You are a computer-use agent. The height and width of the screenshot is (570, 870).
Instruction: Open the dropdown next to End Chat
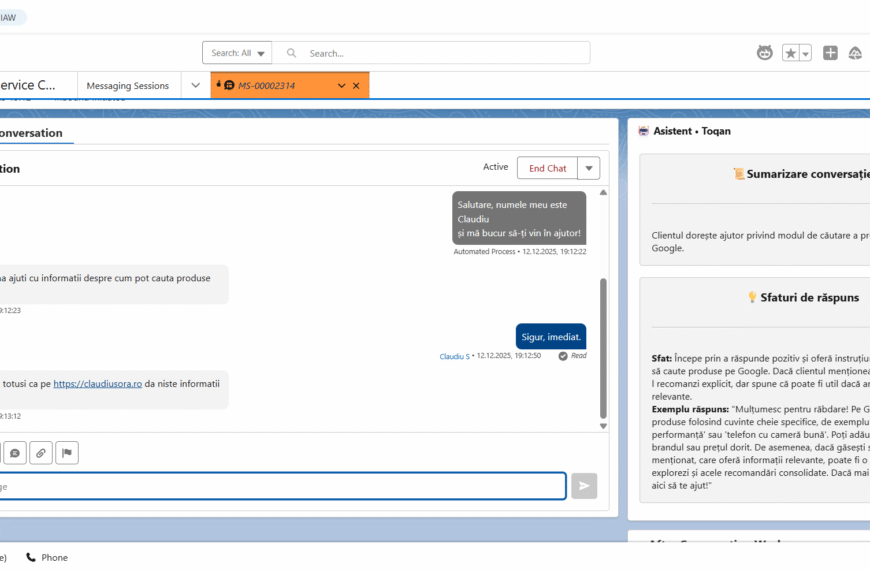[589, 168]
